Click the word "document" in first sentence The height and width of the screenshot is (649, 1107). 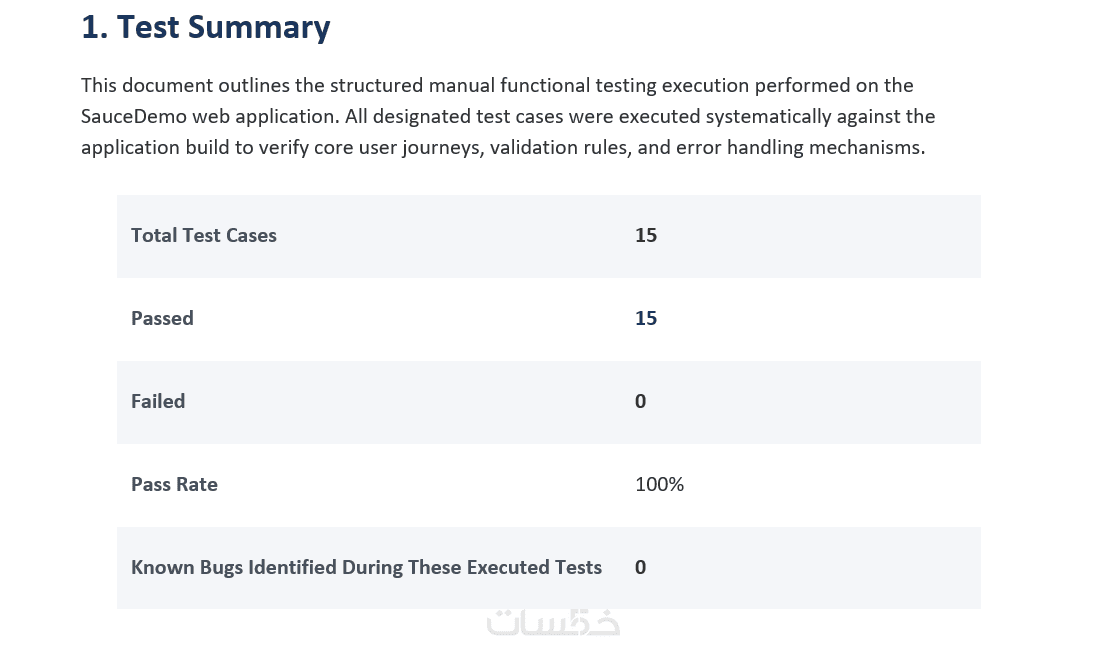[167, 85]
